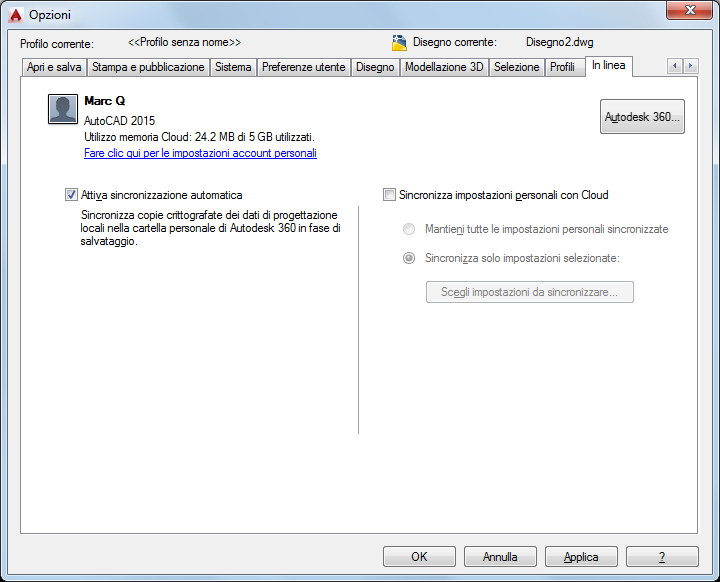Select Sincronizza solo impostazioni selezionate option
The image size is (720, 582).
click(409, 258)
